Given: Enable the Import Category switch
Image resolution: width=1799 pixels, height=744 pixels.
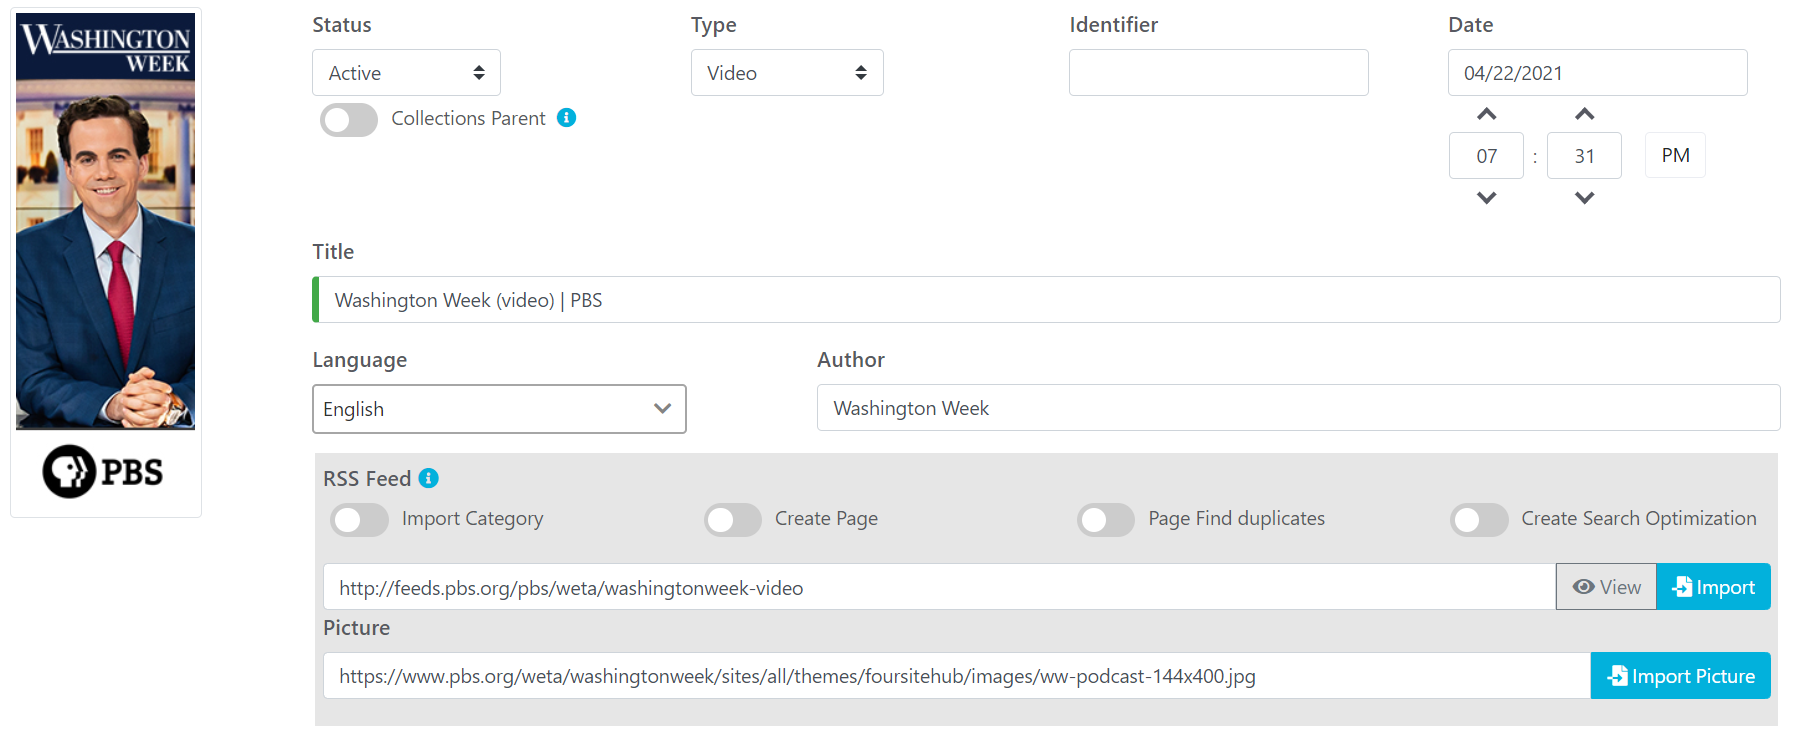Looking at the screenshot, I should [360, 520].
